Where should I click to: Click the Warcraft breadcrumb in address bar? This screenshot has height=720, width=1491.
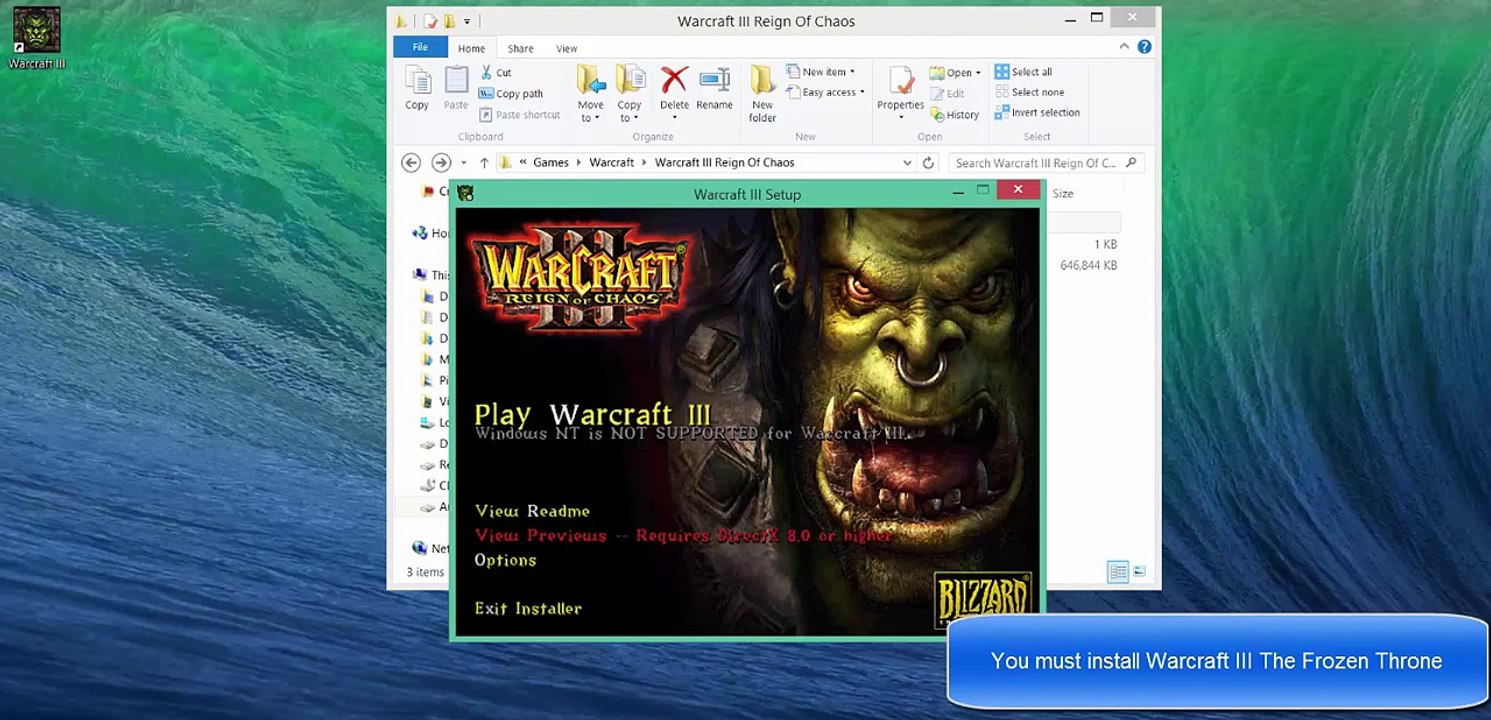click(x=611, y=163)
